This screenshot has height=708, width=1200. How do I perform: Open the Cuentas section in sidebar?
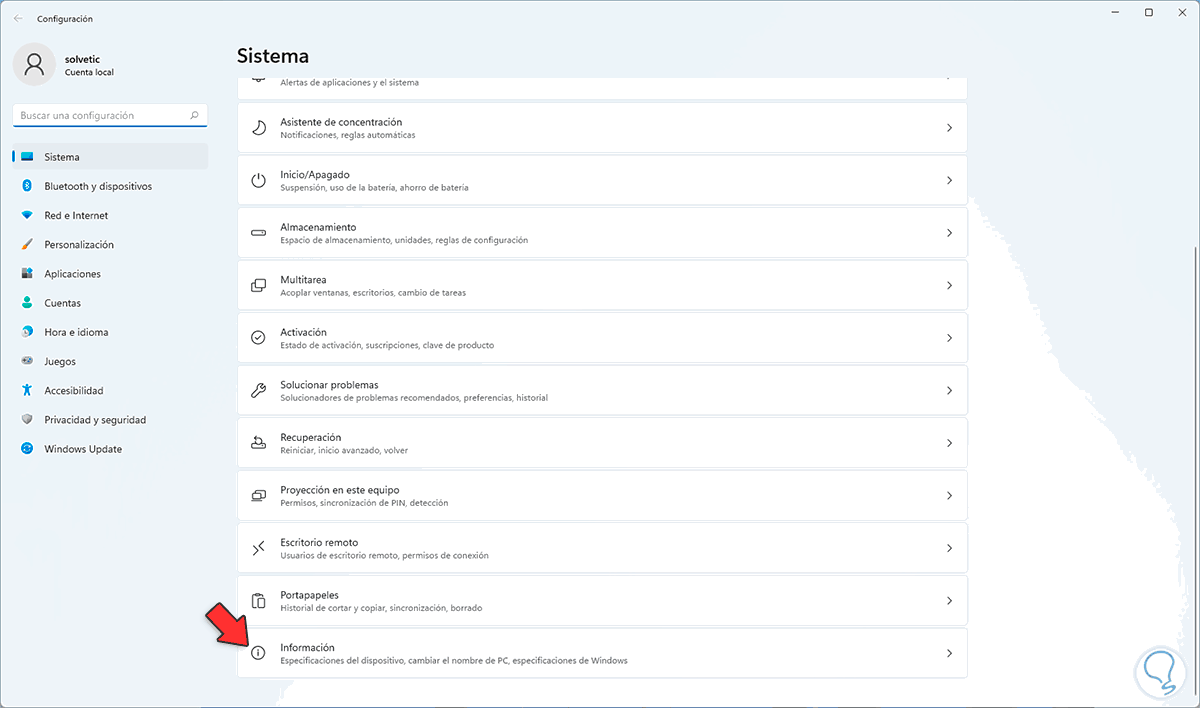pyautogui.click(x=63, y=303)
